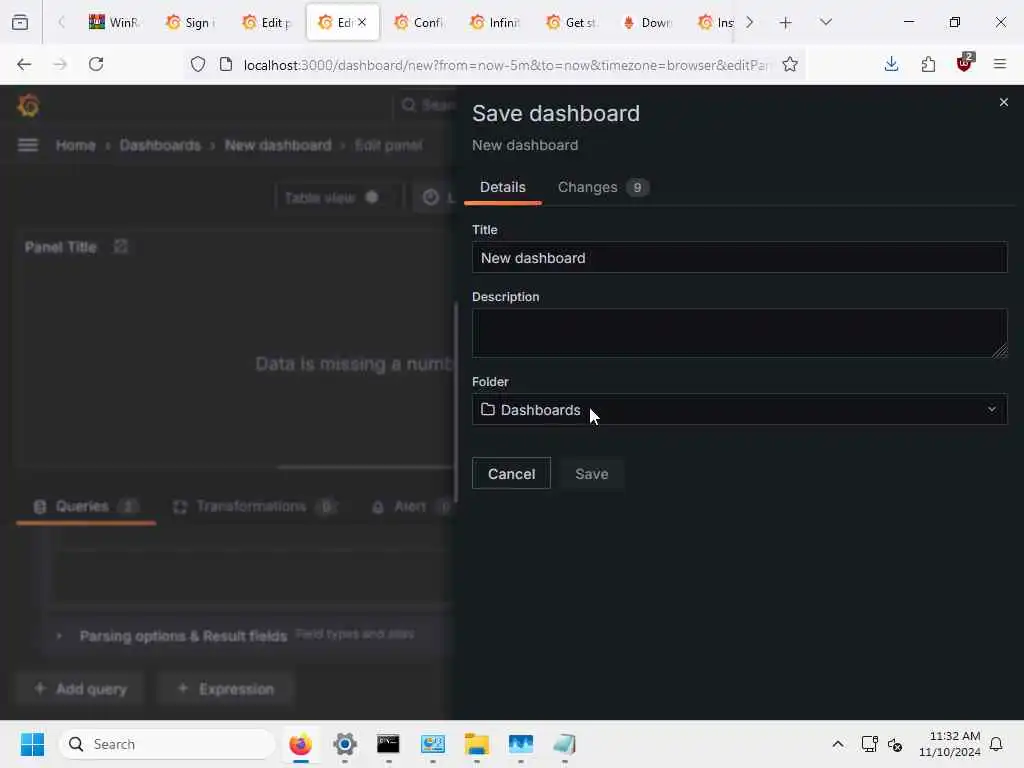
Task: Open the notification bell
Action: click(x=997, y=744)
